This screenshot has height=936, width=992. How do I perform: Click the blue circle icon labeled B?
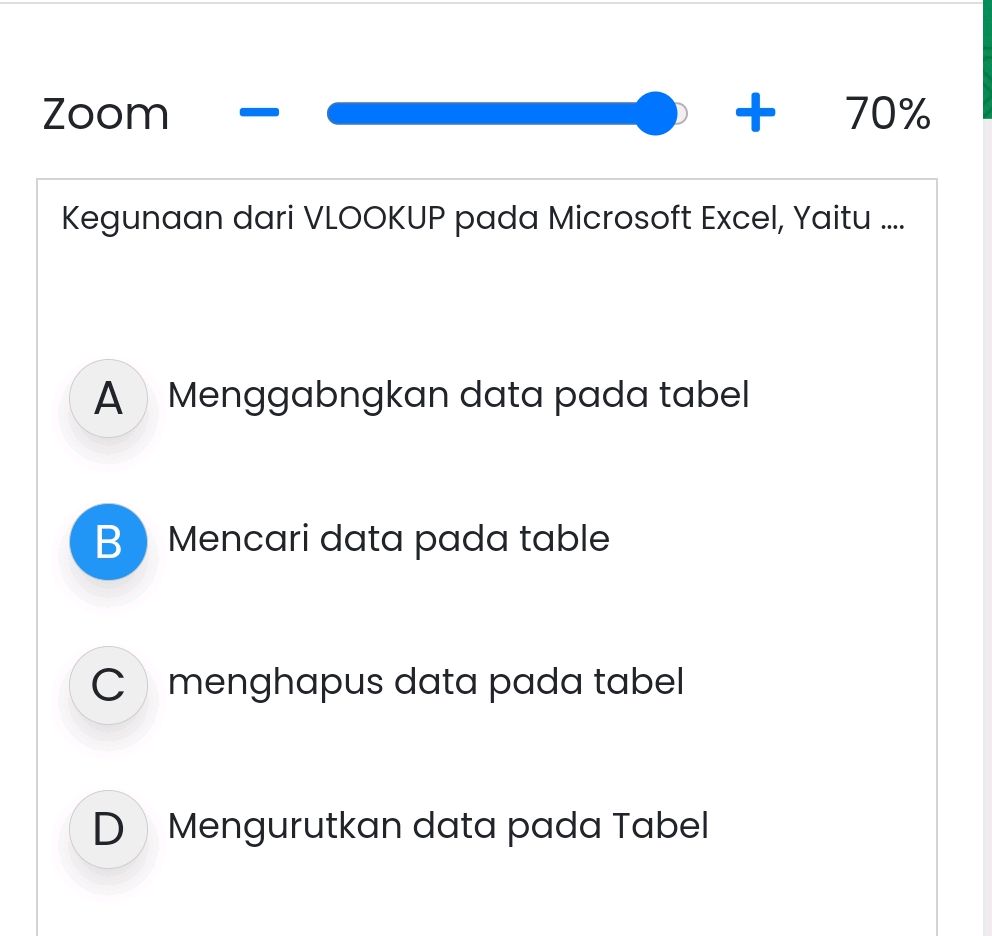click(x=107, y=542)
